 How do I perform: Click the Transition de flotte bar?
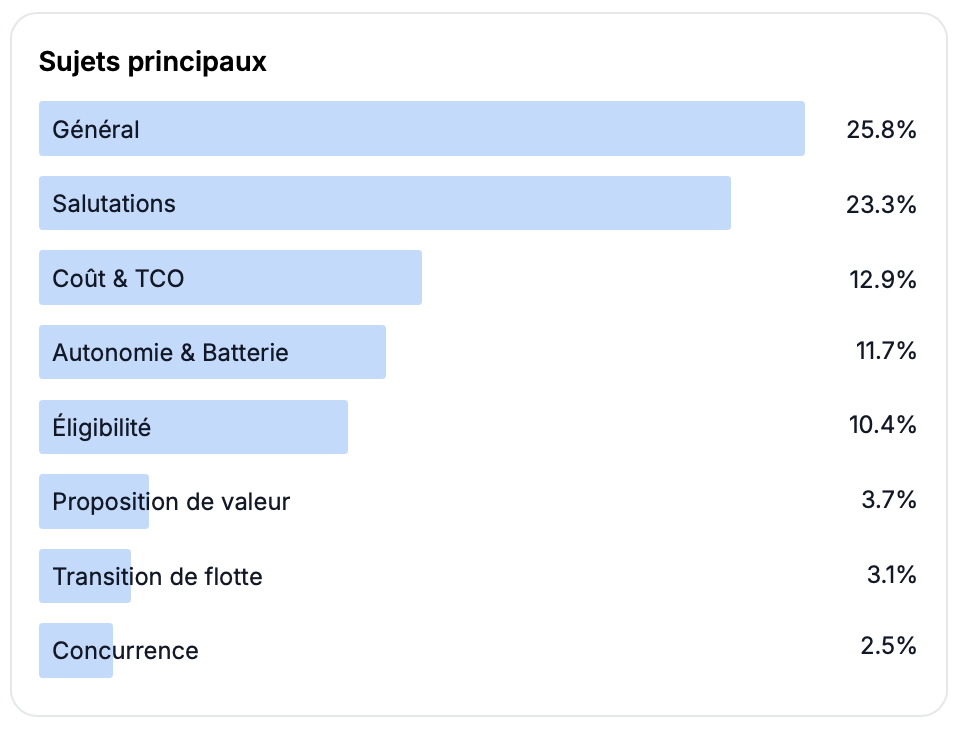tap(85, 576)
